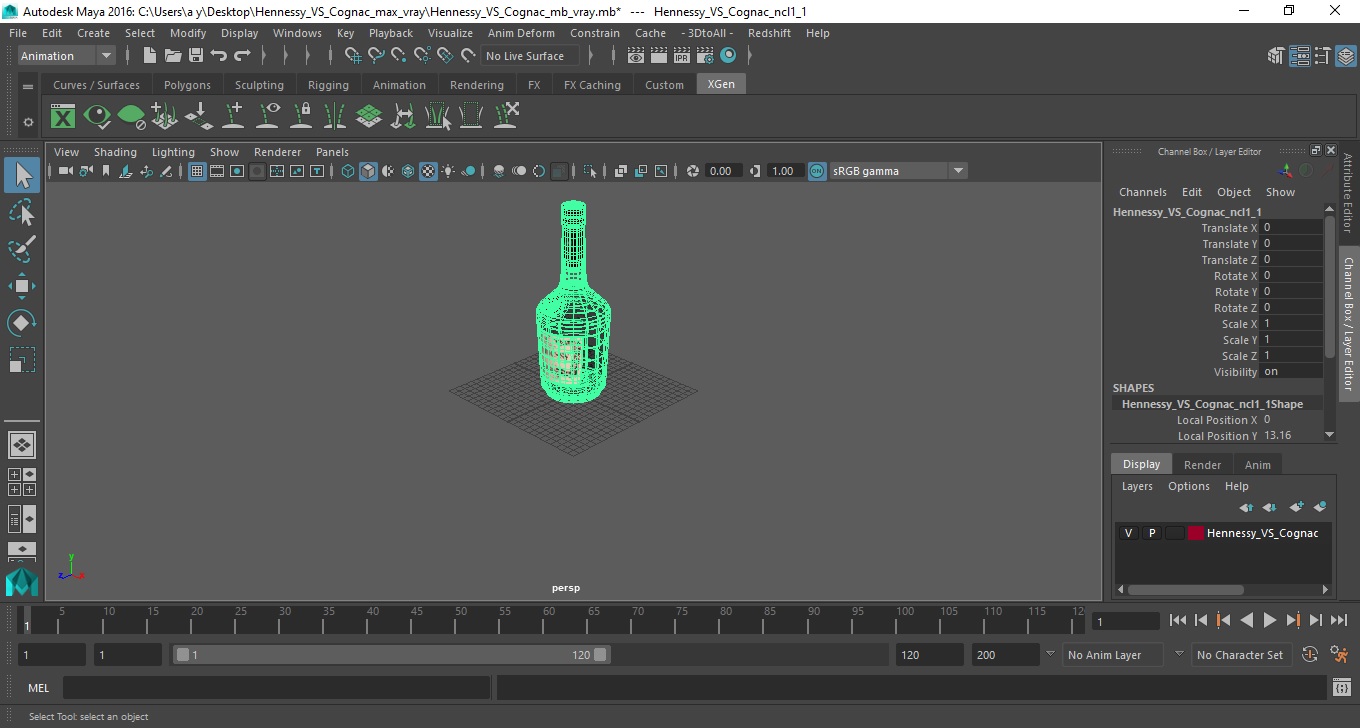Create a new empty layer icon
This screenshot has width=1360, height=728.
(1297, 507)
